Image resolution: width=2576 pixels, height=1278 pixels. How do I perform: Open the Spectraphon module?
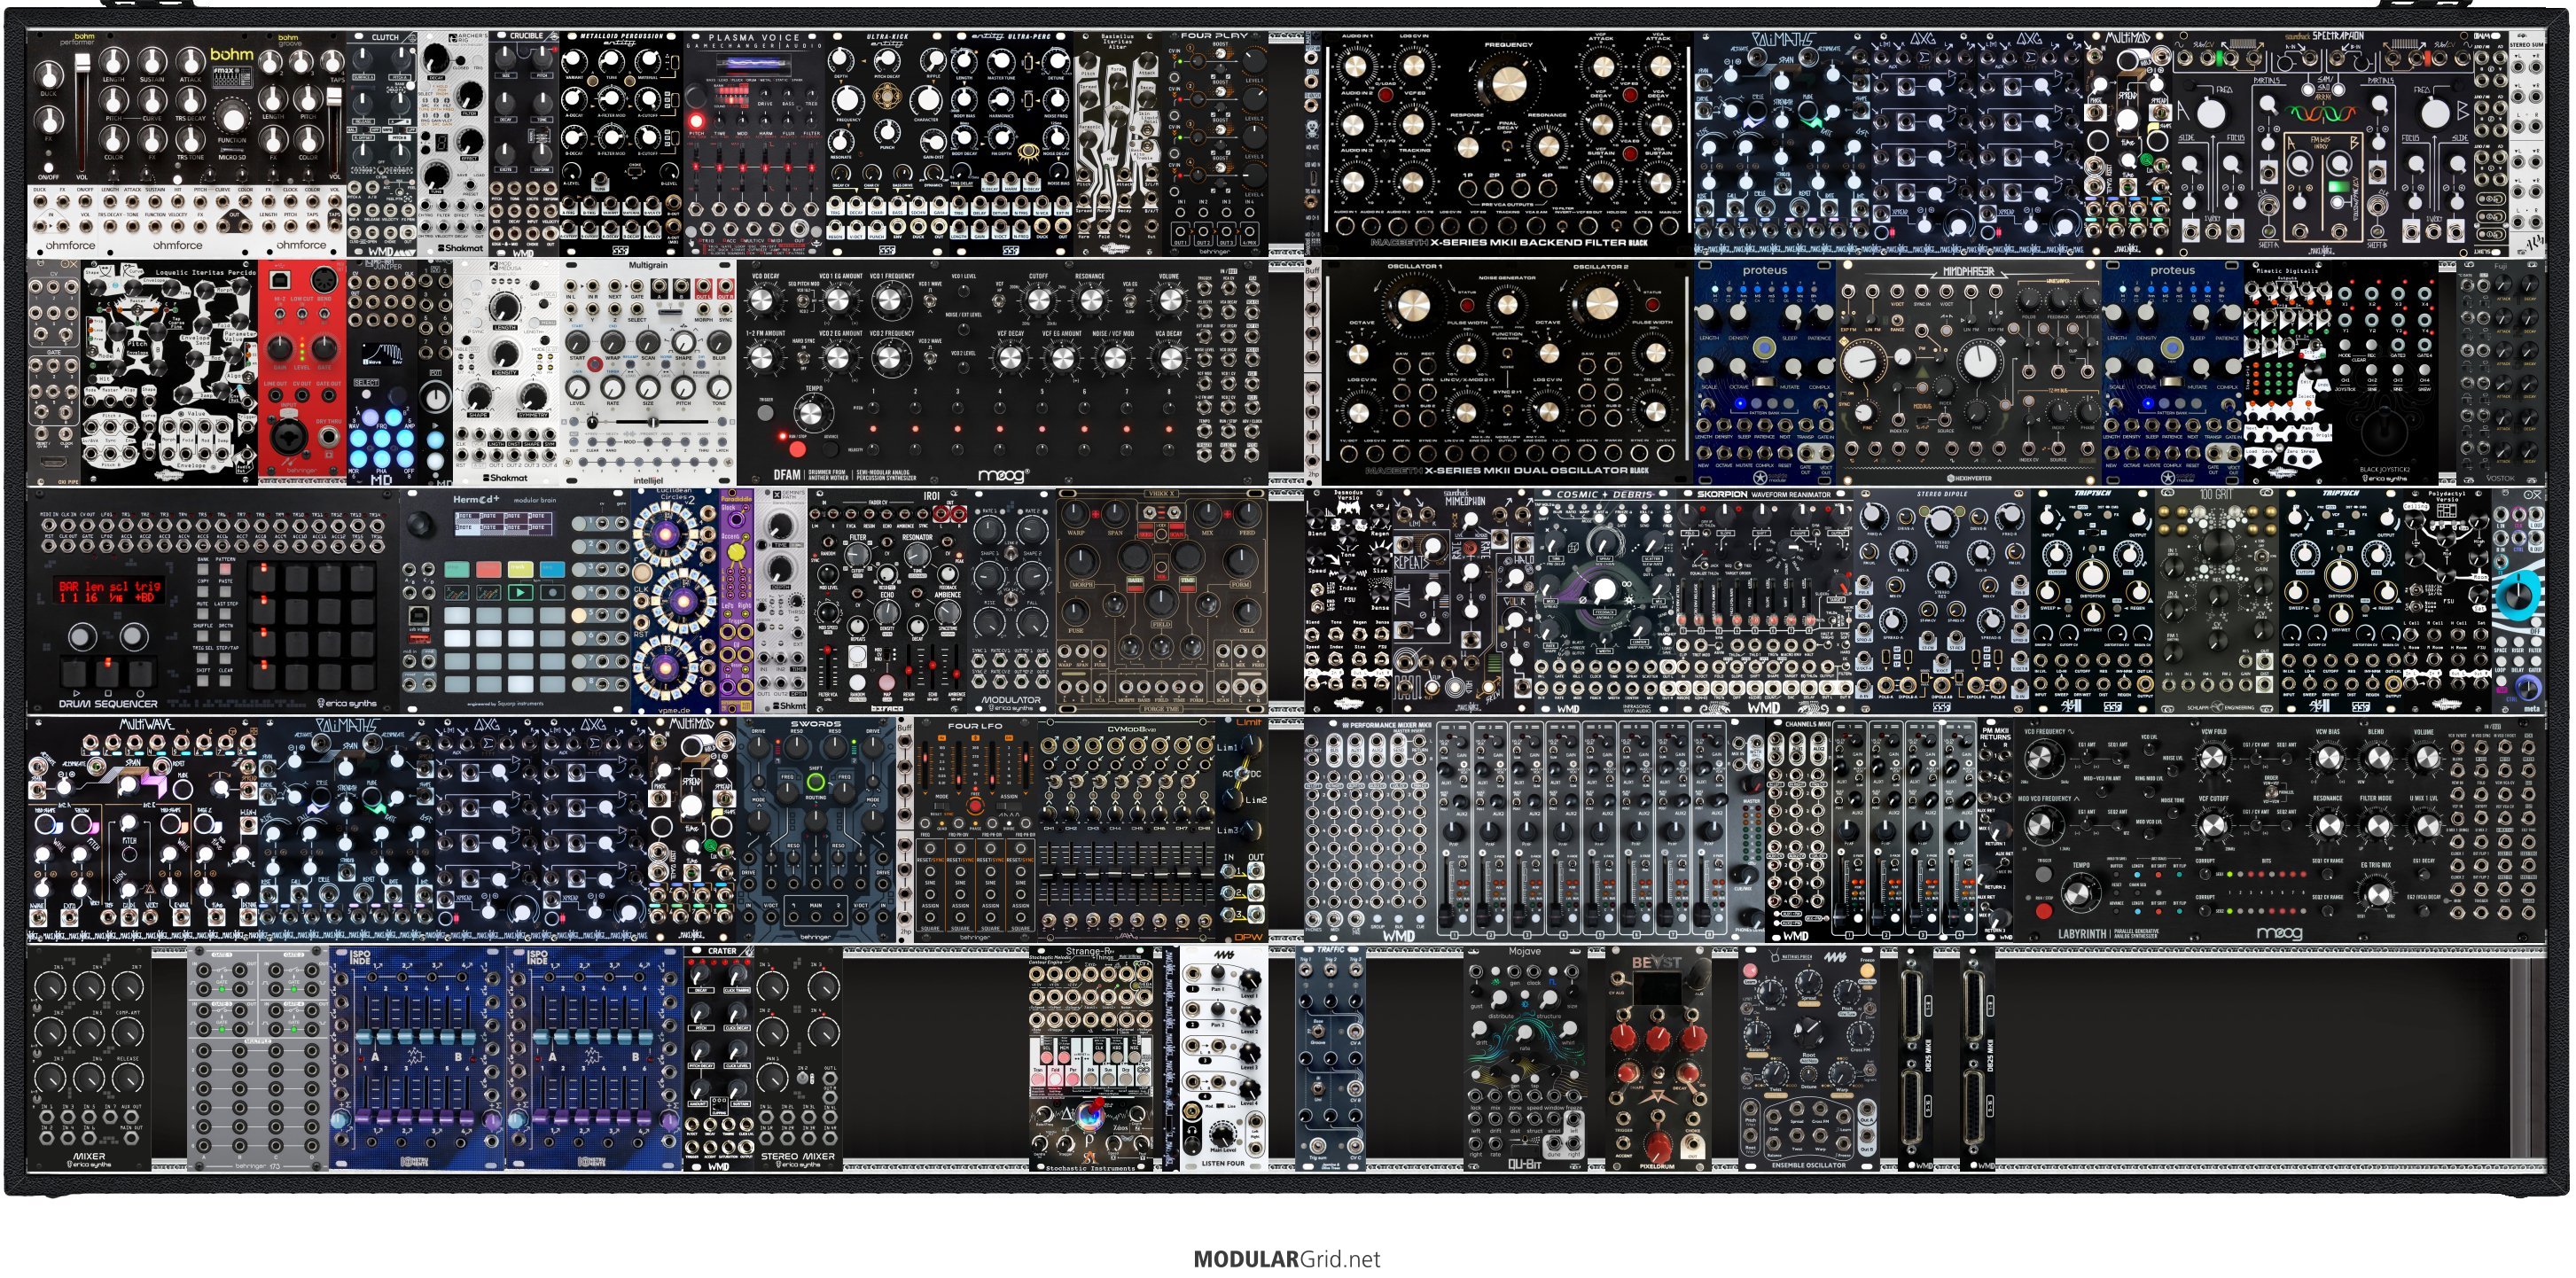(x=2323, y=143)
